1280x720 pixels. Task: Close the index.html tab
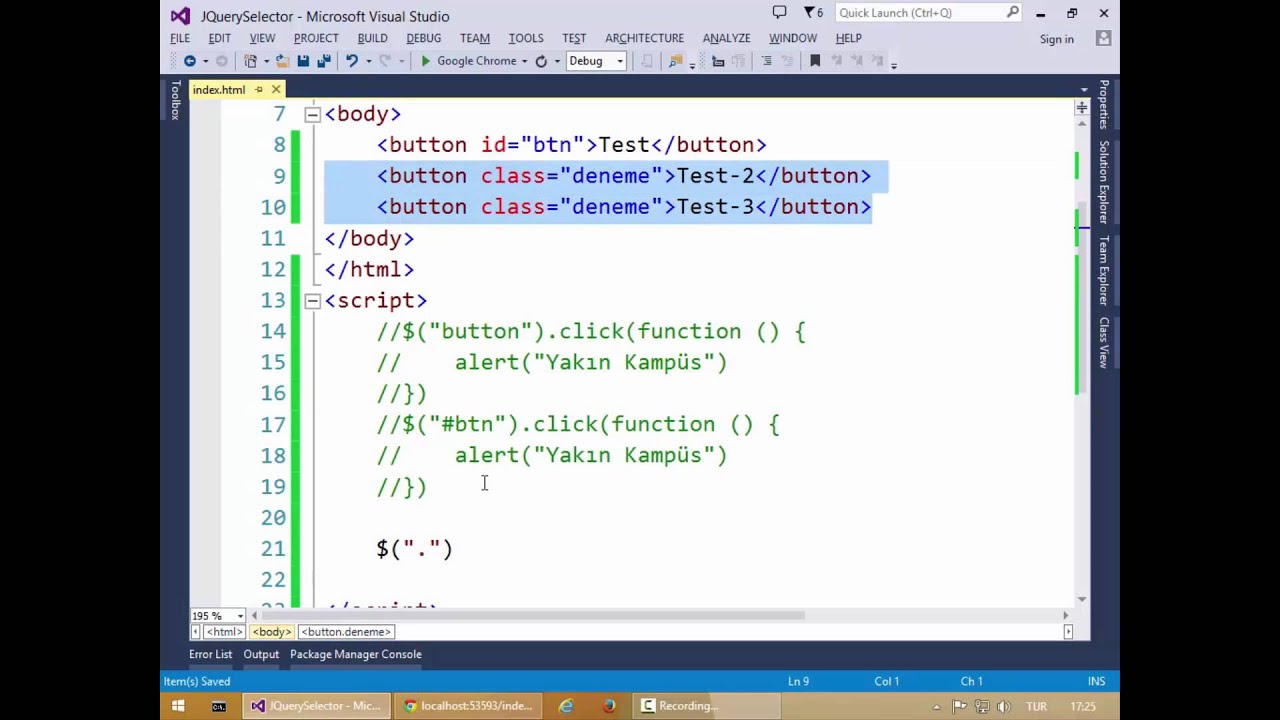pos(276,90)
